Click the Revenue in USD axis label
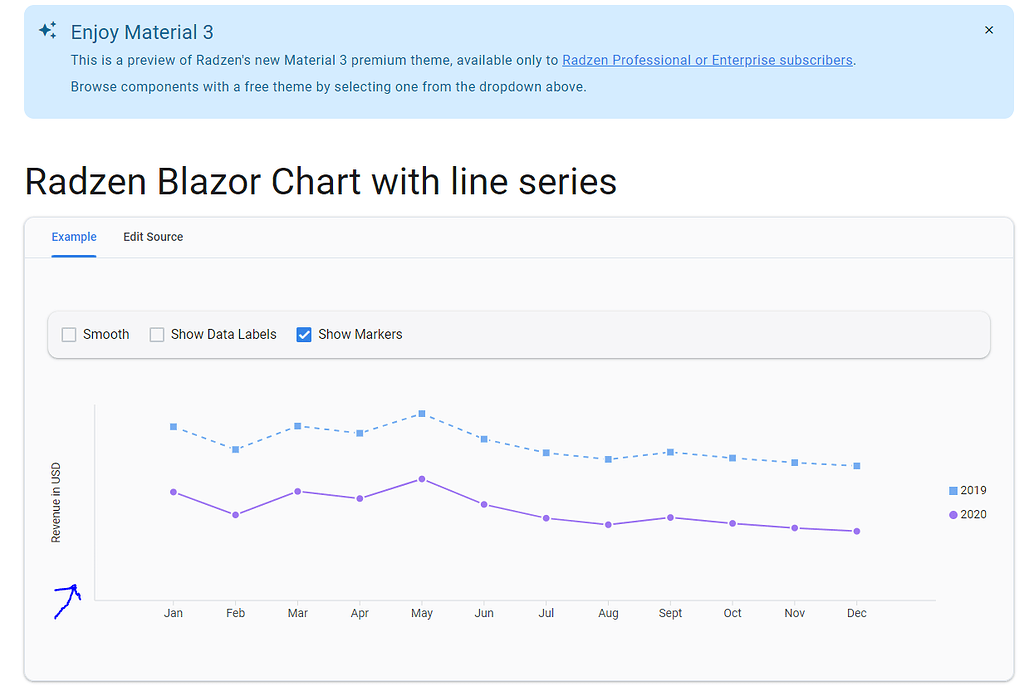1024x700 pixels. click(x=56, y=502)
